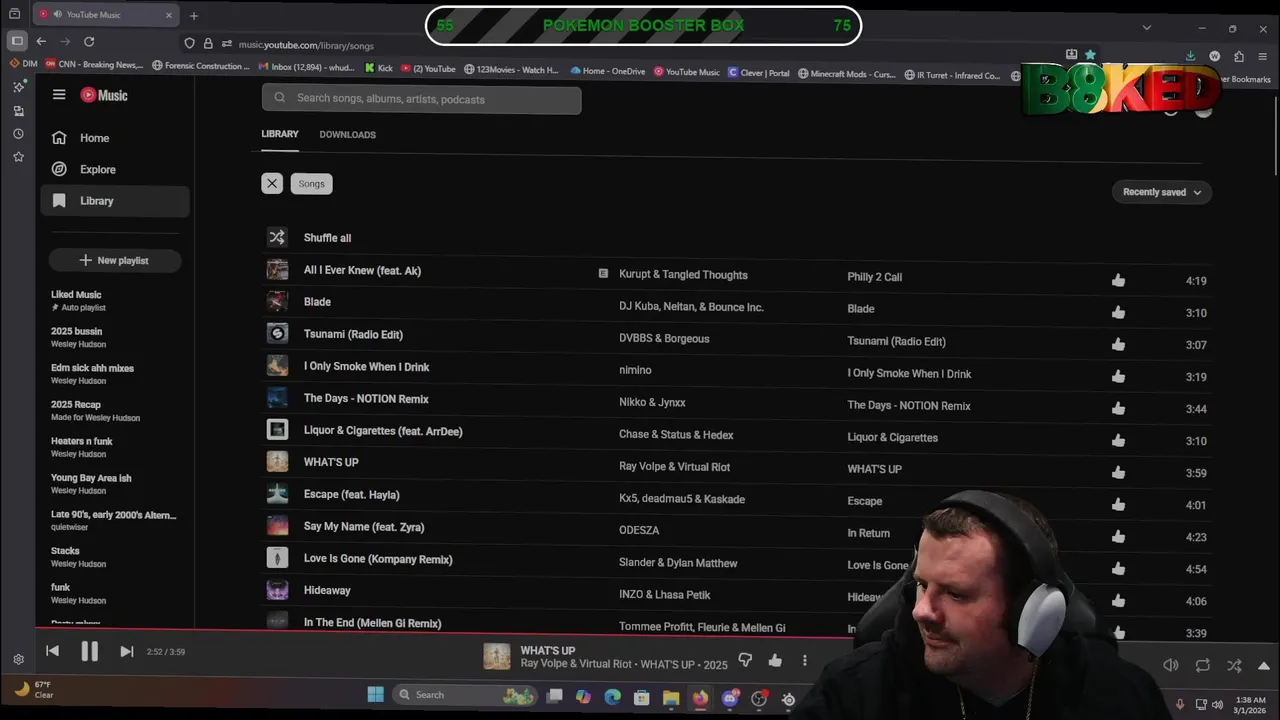The image size is (1280, 720).
Task: Toggle like on The Days - NOTION Remix
Action: click(1118, 409)
